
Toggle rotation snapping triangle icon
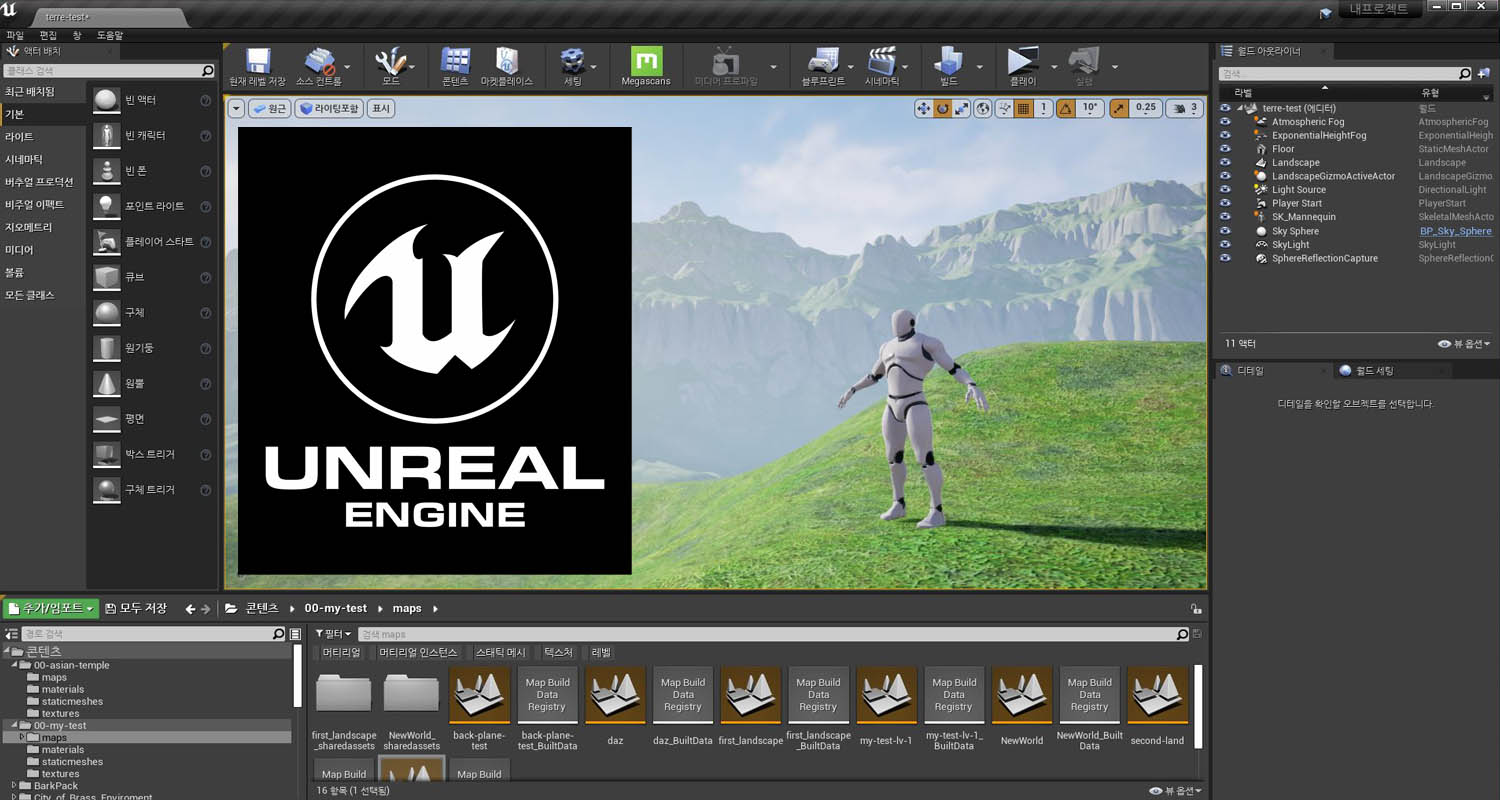[1066, 108]
